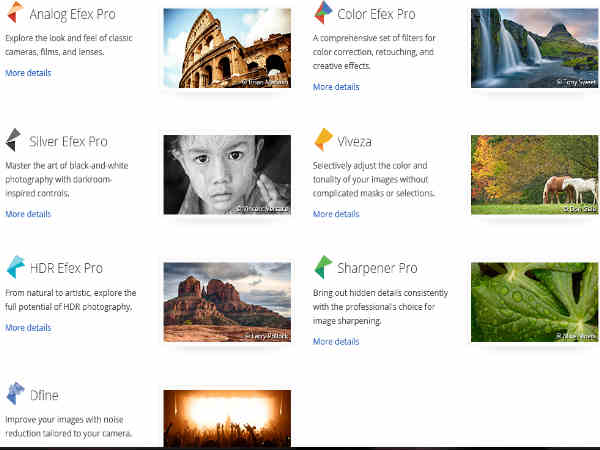The width and height of the screenshot is (600, 450).
Task: Click the text "Explore the look and feel of classic"
Action: coord(69,38)
